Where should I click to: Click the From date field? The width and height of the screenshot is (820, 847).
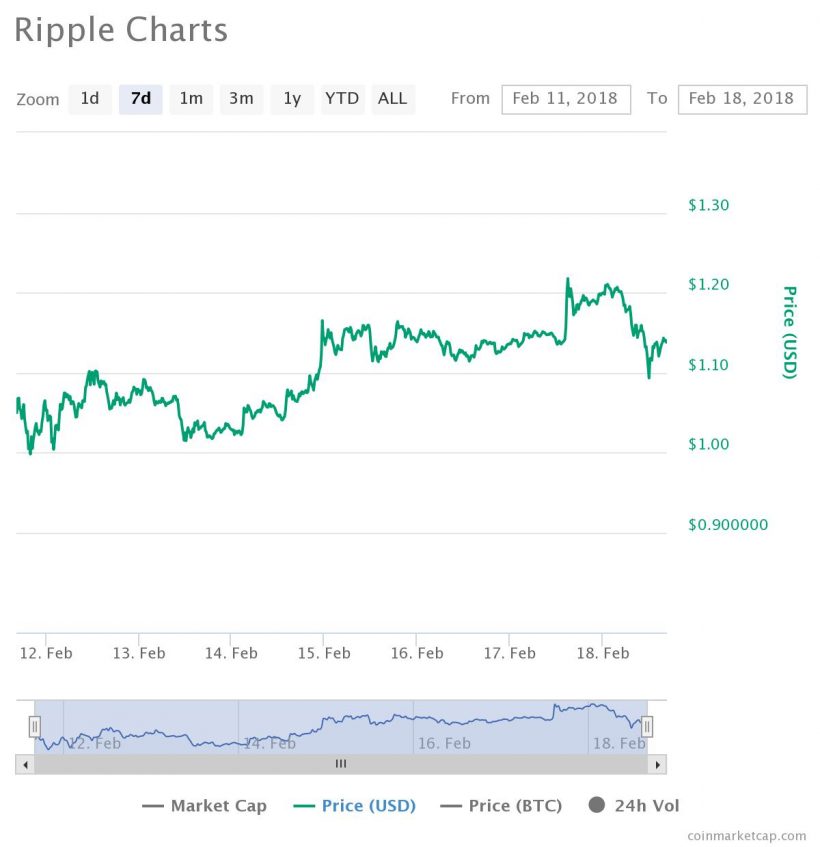click(566, 99)
